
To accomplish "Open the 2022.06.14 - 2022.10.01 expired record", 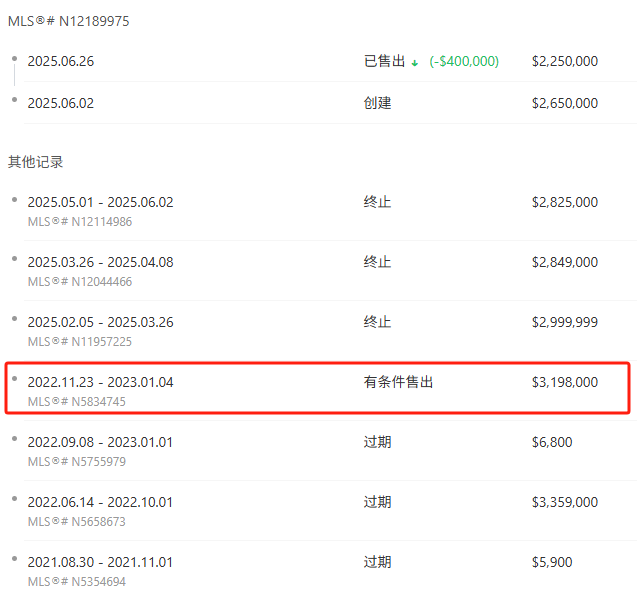I will pos(100,502).
